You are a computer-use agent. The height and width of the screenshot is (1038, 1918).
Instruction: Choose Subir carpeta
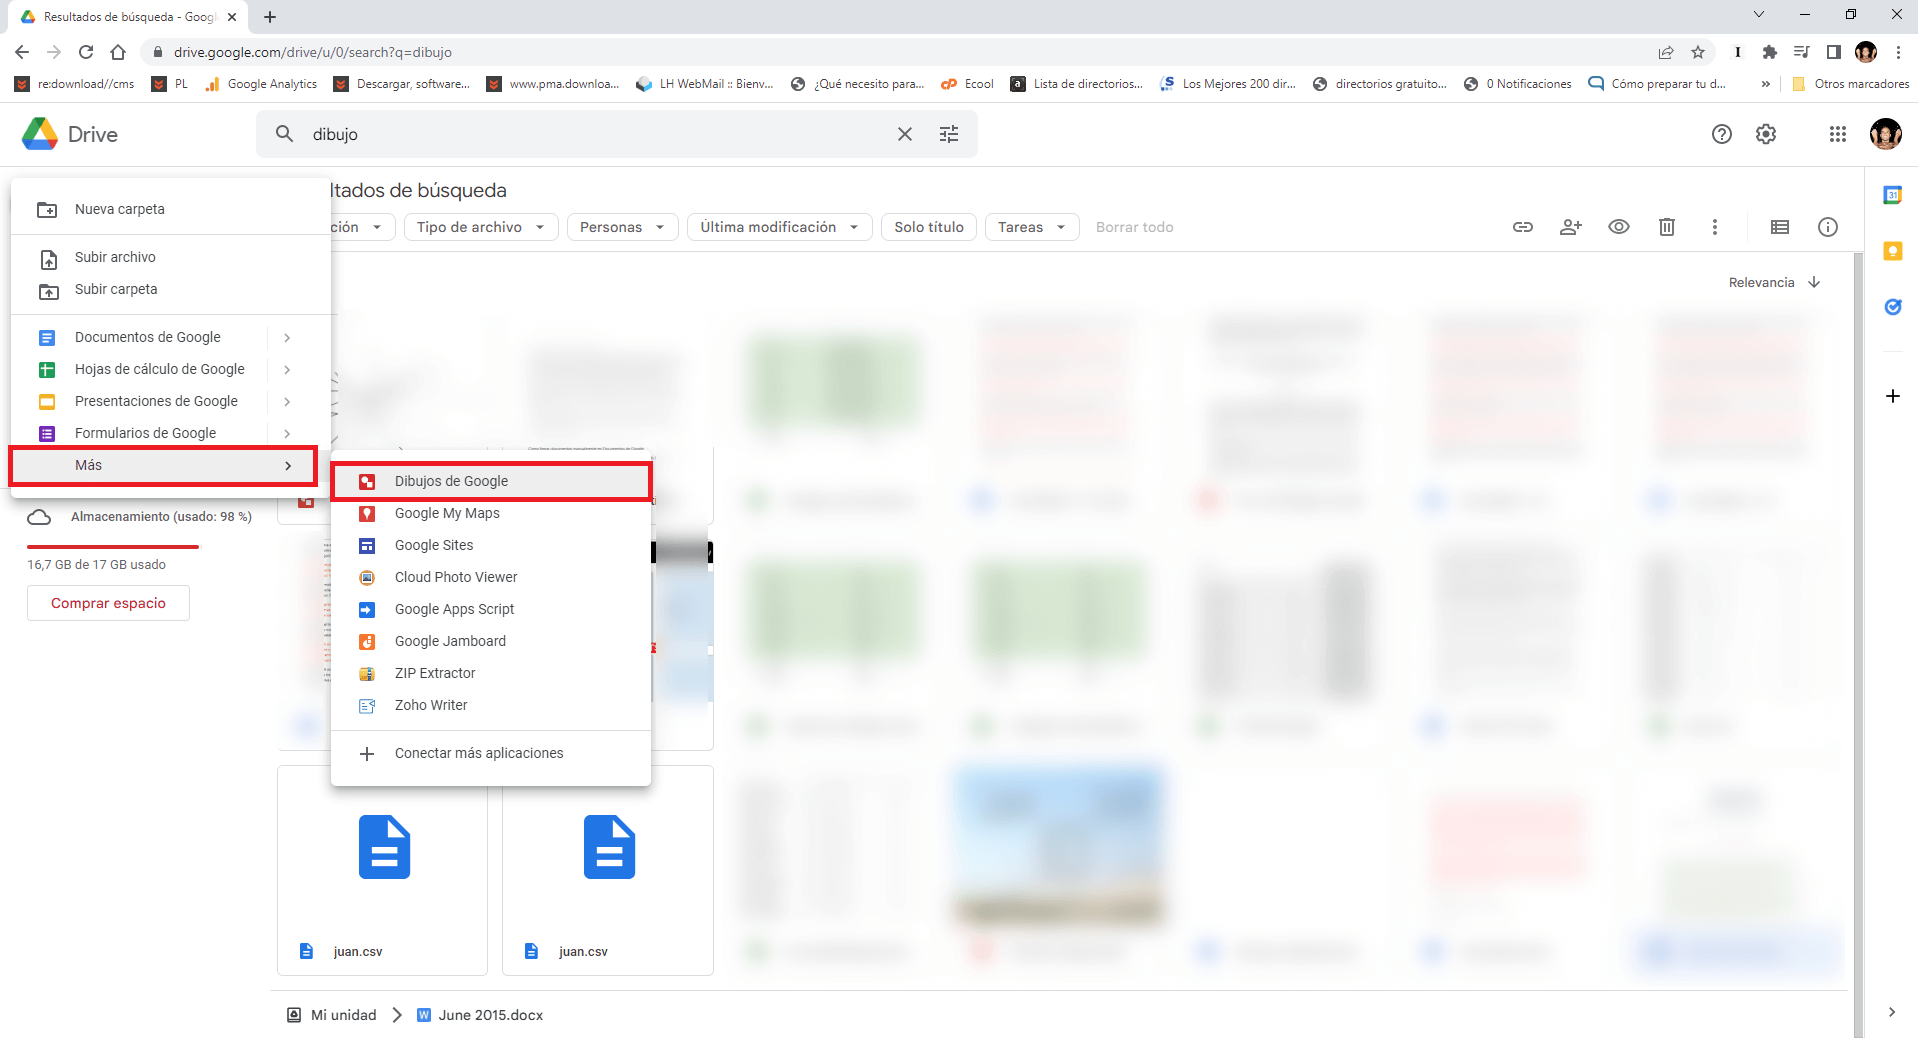tap(171, 289)
